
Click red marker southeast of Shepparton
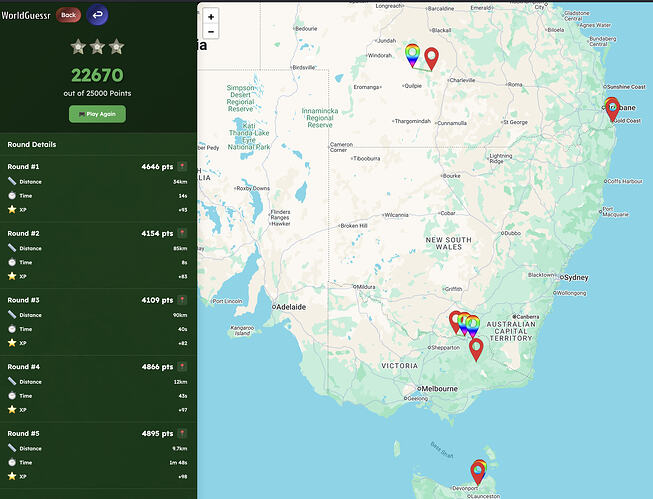[476, 349]
